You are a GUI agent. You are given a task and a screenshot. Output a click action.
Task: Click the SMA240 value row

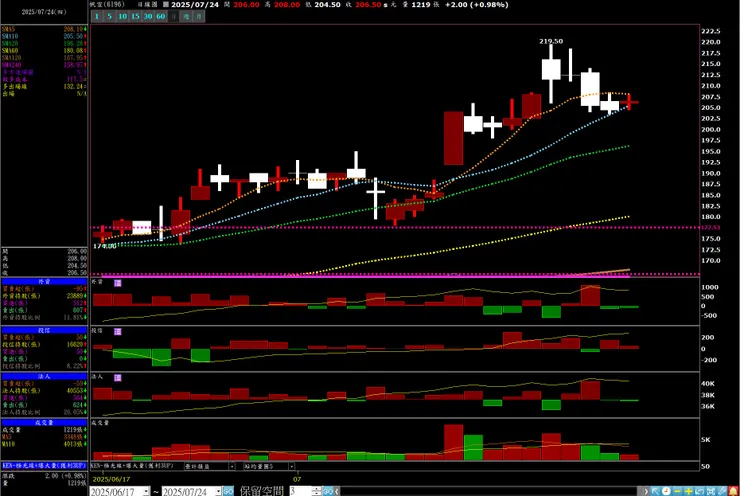pos(44,65)
